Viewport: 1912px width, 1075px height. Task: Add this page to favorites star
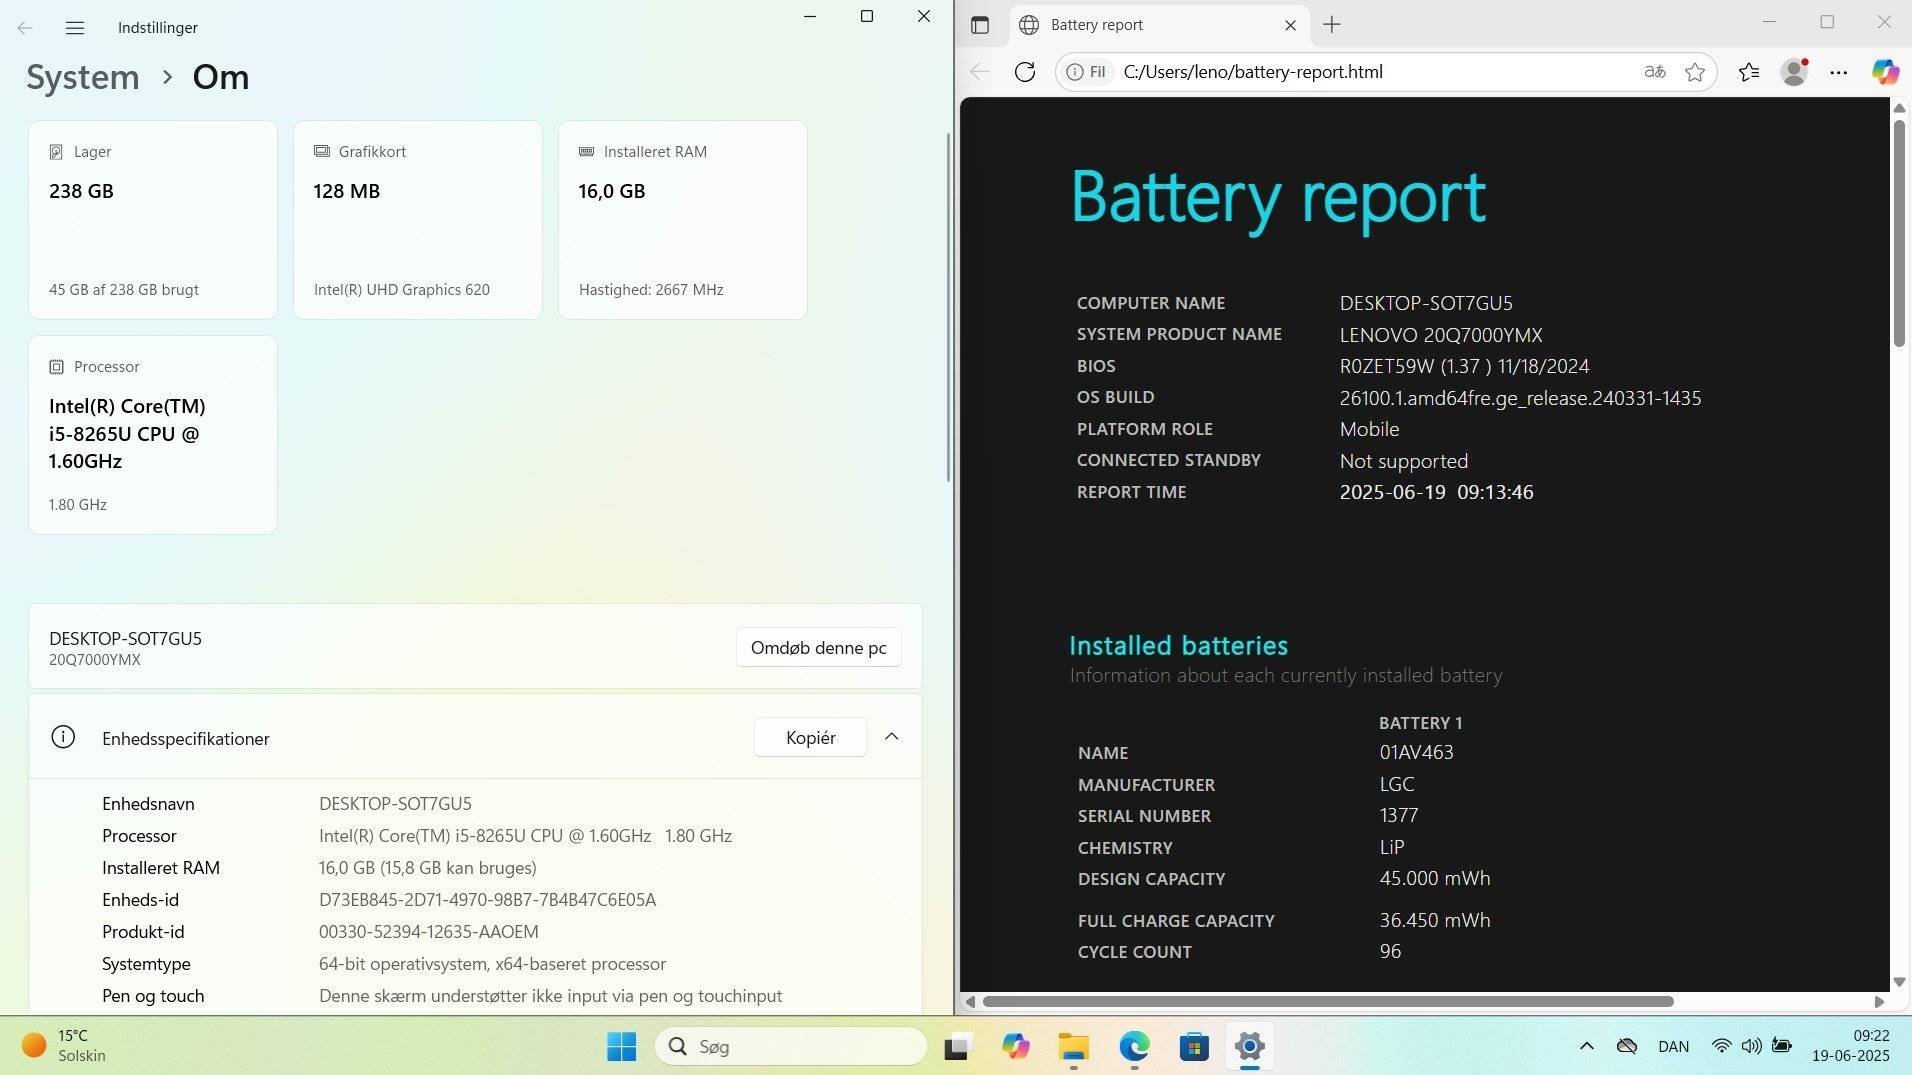click(x=1695, y=72)
